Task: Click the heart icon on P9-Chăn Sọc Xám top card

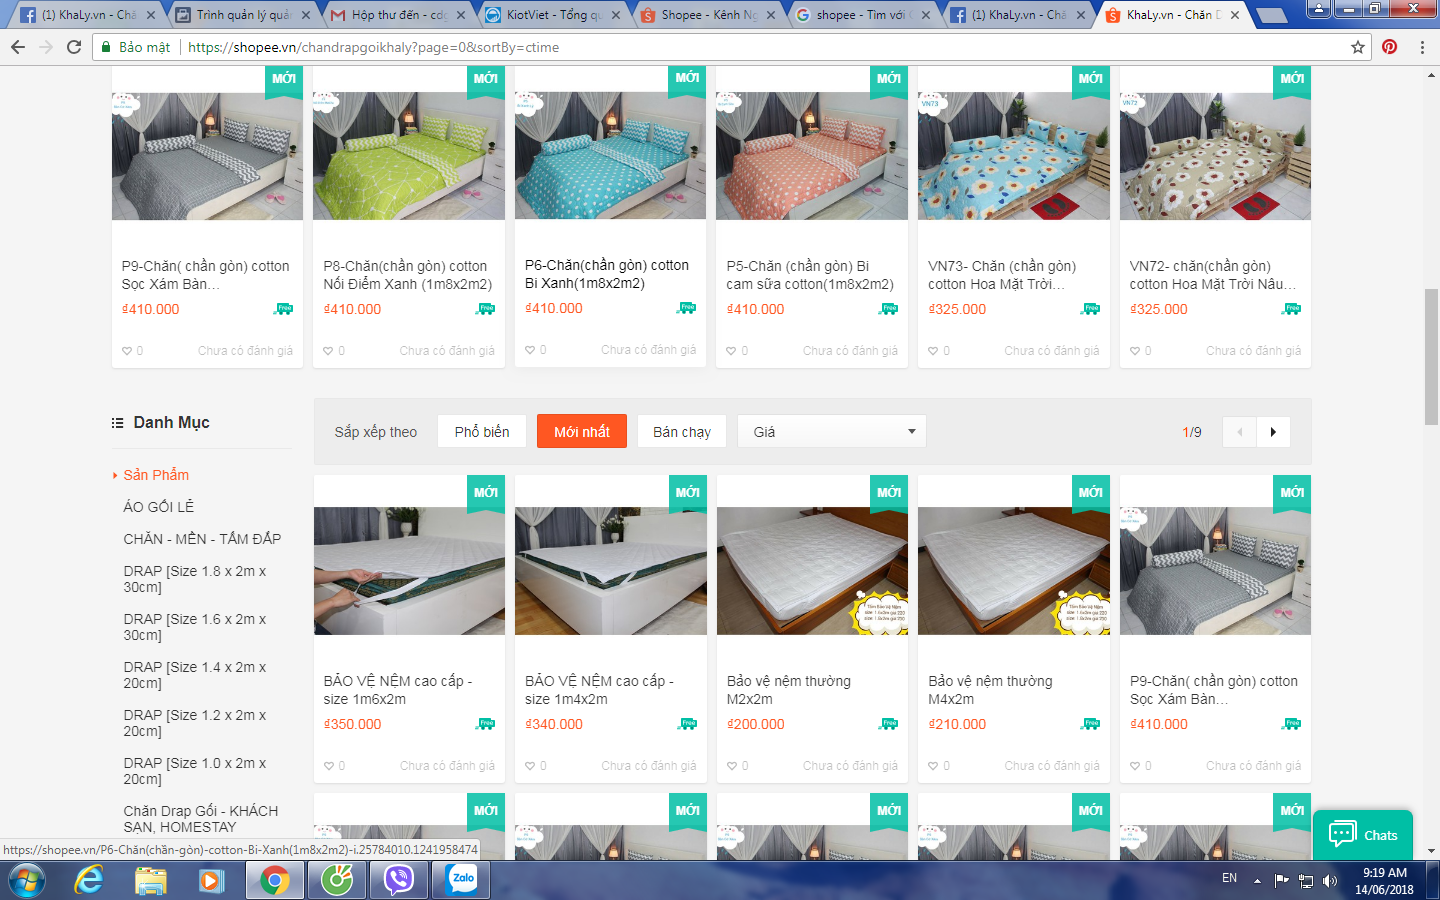Action: (x=127, y=351)
